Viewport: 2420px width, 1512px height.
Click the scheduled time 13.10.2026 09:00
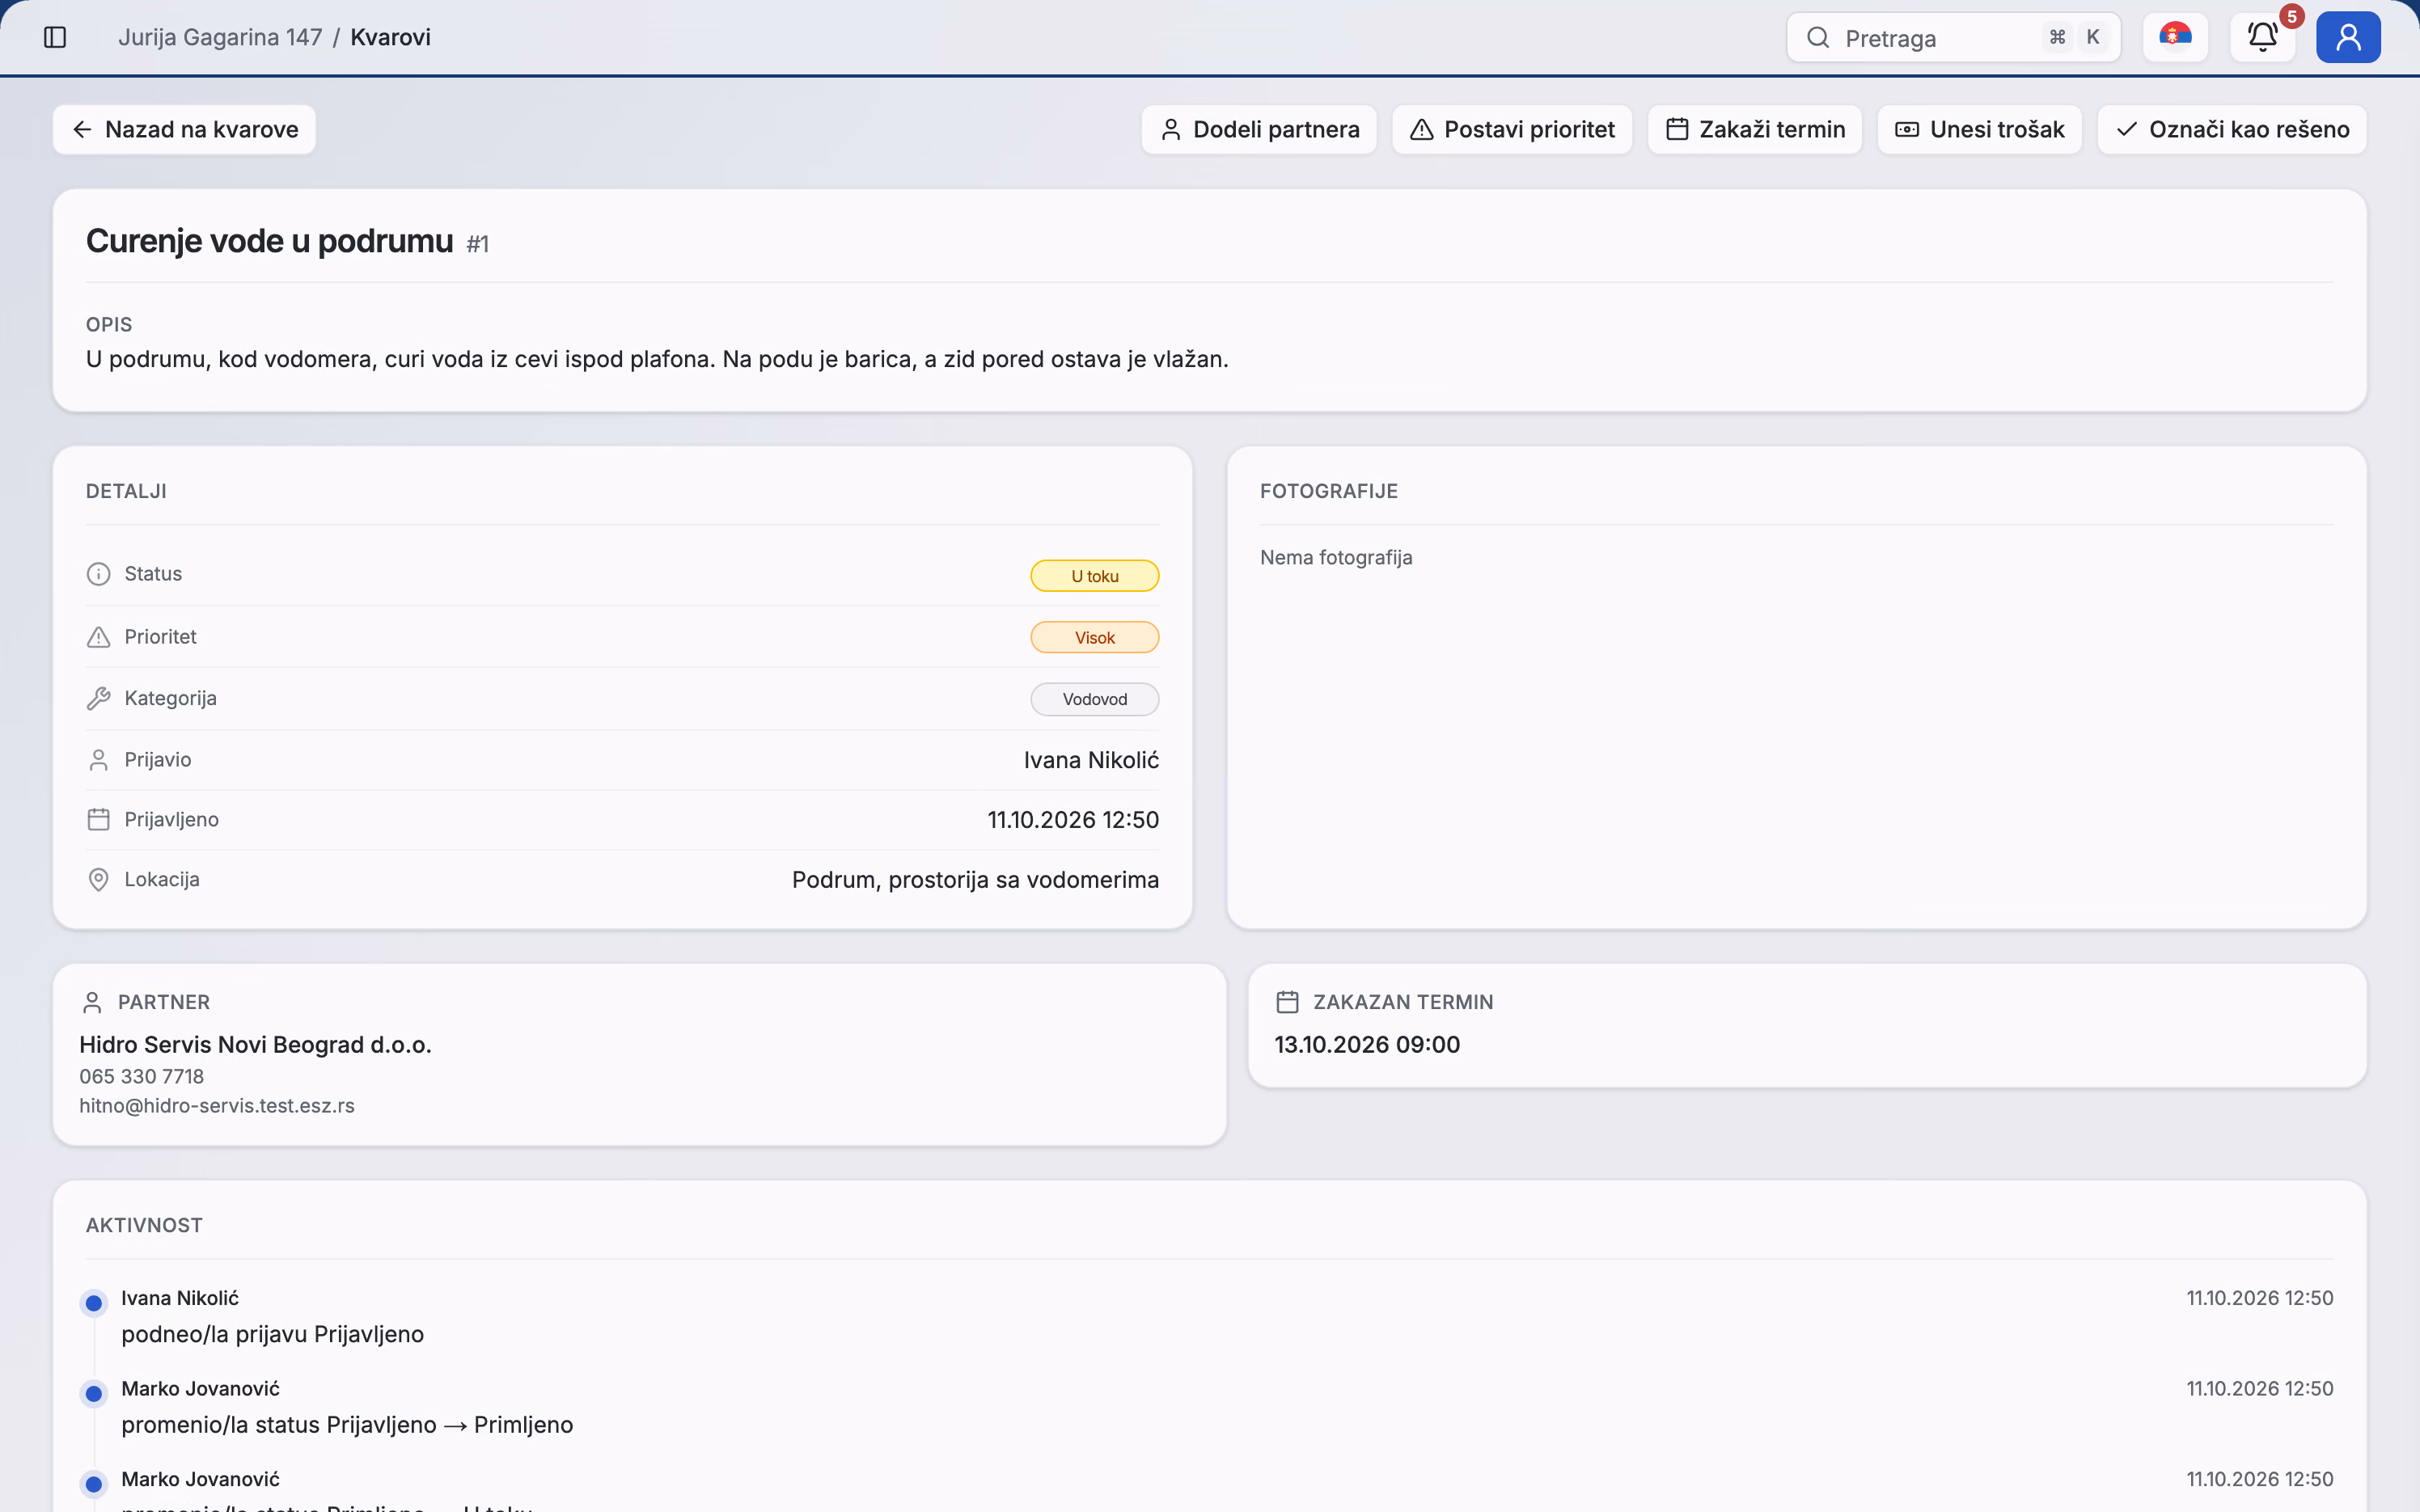click(x=1367, y=1045)
